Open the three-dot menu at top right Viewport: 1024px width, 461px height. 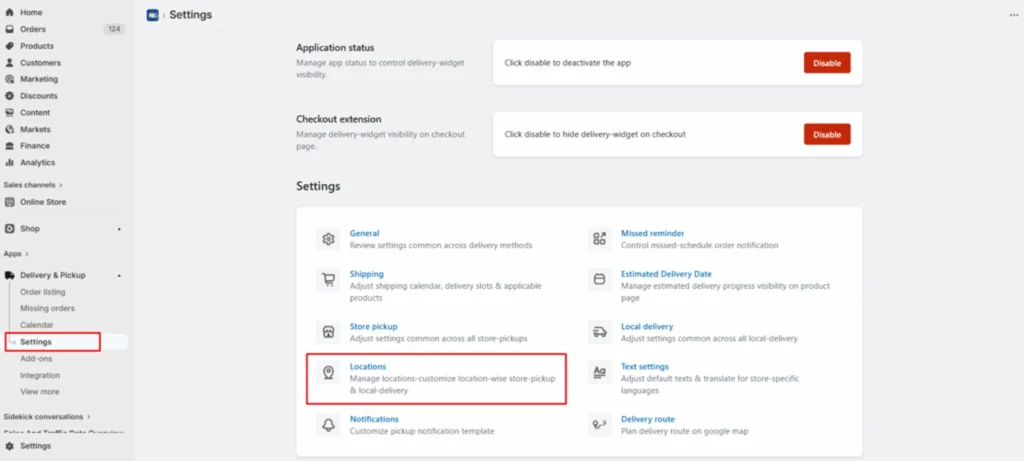coord(1014,15)
